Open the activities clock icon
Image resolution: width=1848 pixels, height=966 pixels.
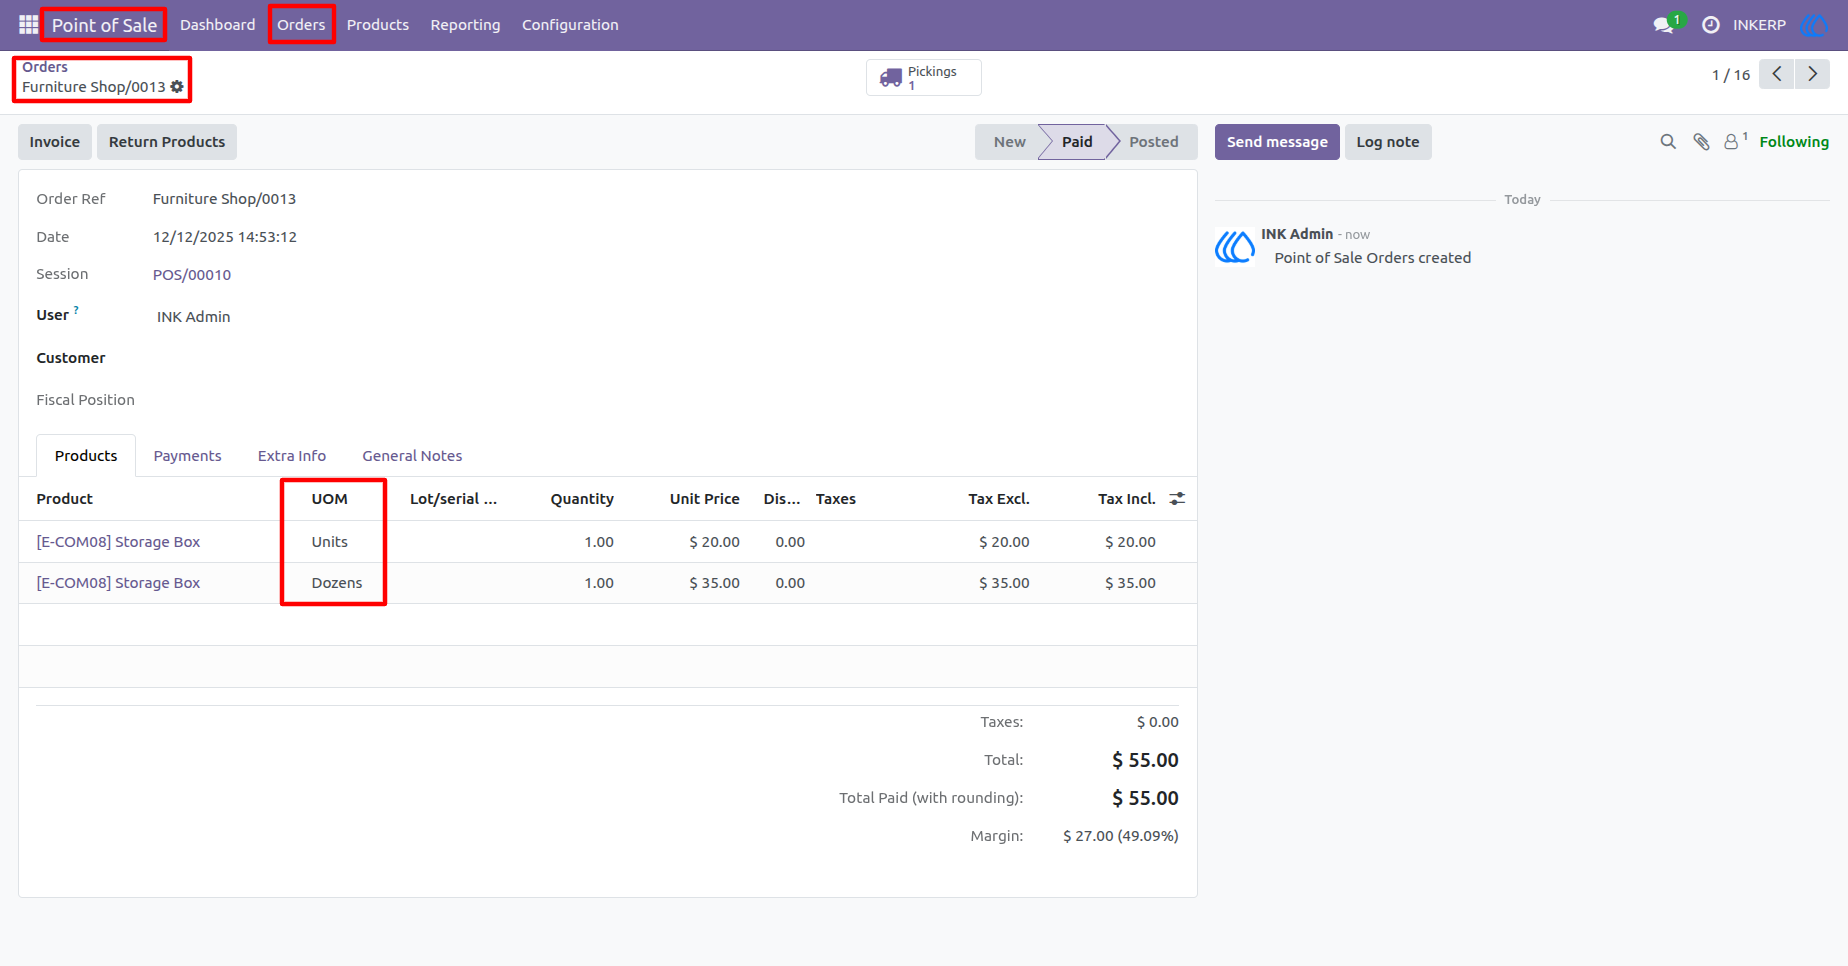click(x=1711, y=25)
